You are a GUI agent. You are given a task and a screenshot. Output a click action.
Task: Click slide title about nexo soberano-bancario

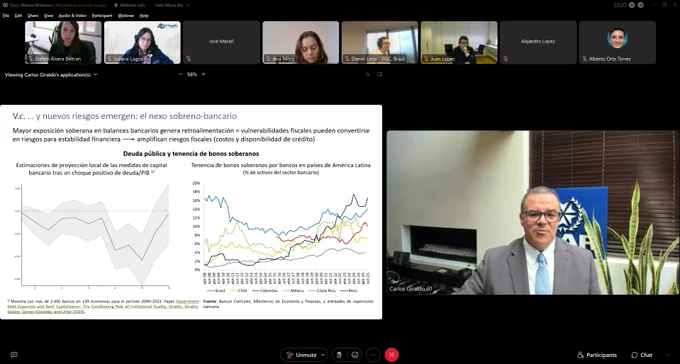point(125,116)
